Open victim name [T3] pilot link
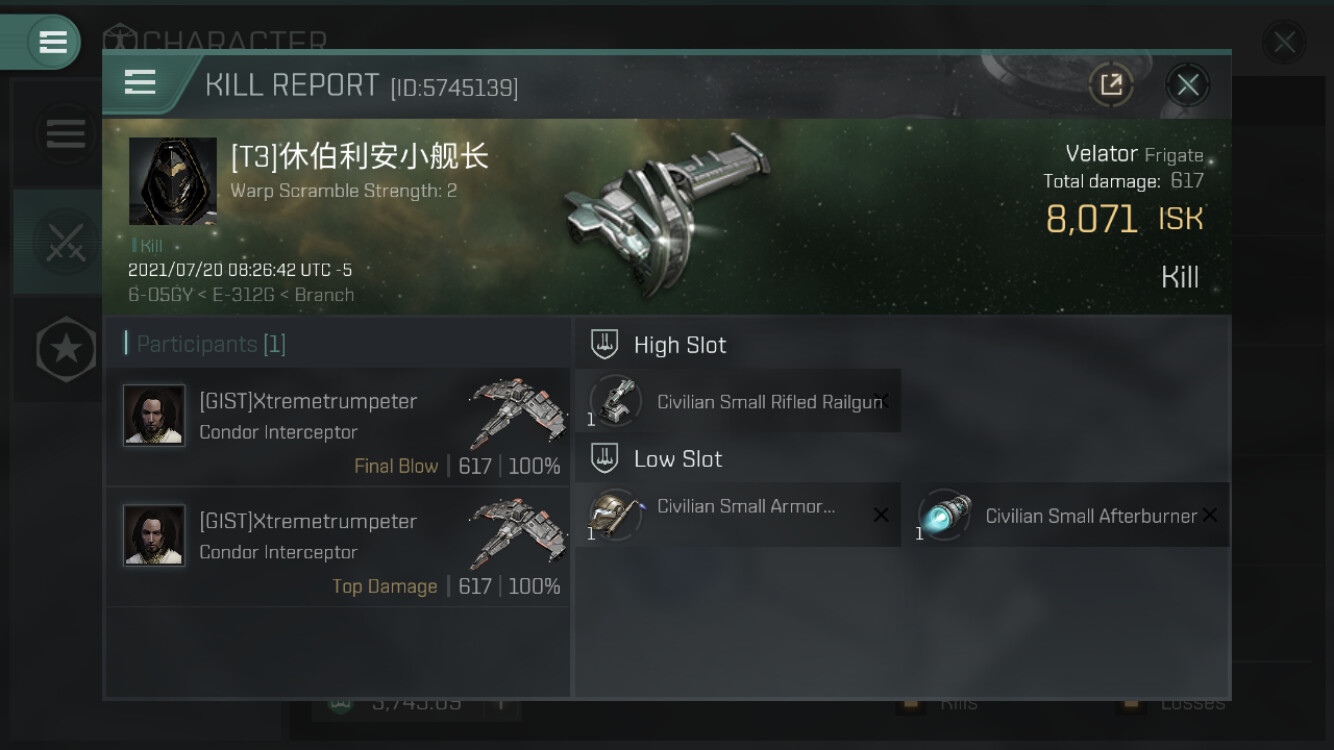The width and height of the screenshot is (1334, 750). (359, 157)
